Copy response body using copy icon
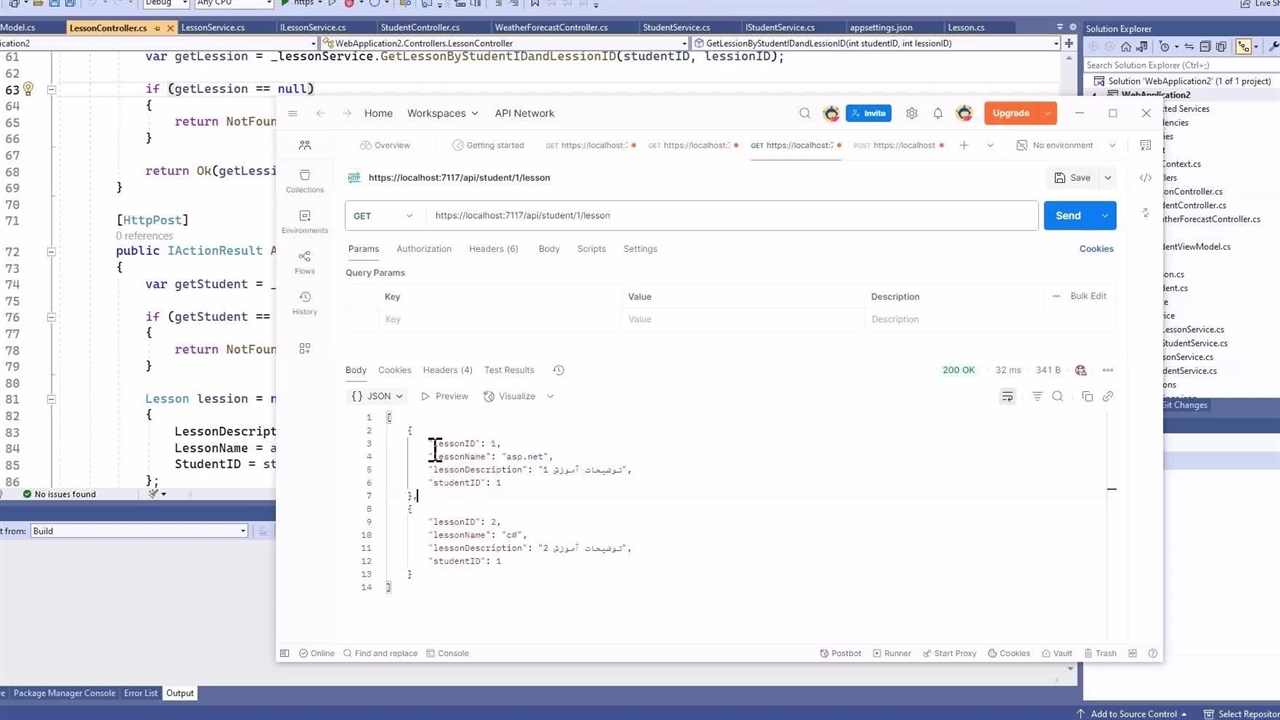Image resolution: width=1280 pixels, height=720 pixels. (x=1087, y=397)
